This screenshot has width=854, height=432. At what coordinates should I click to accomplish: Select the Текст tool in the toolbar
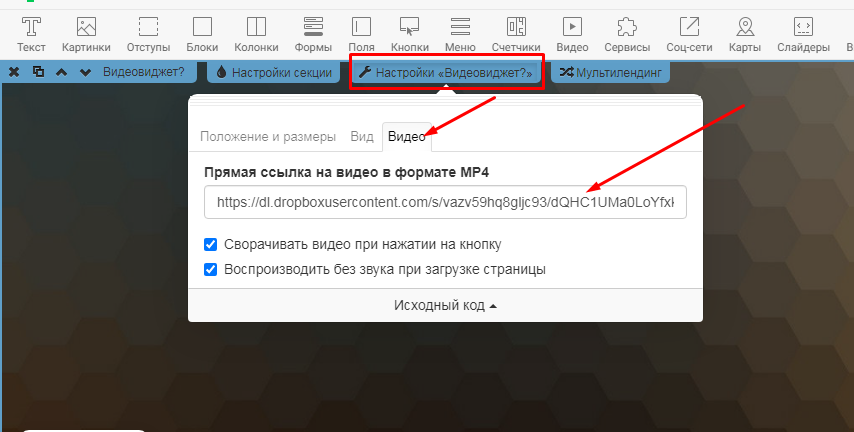[x=32, y=33]
